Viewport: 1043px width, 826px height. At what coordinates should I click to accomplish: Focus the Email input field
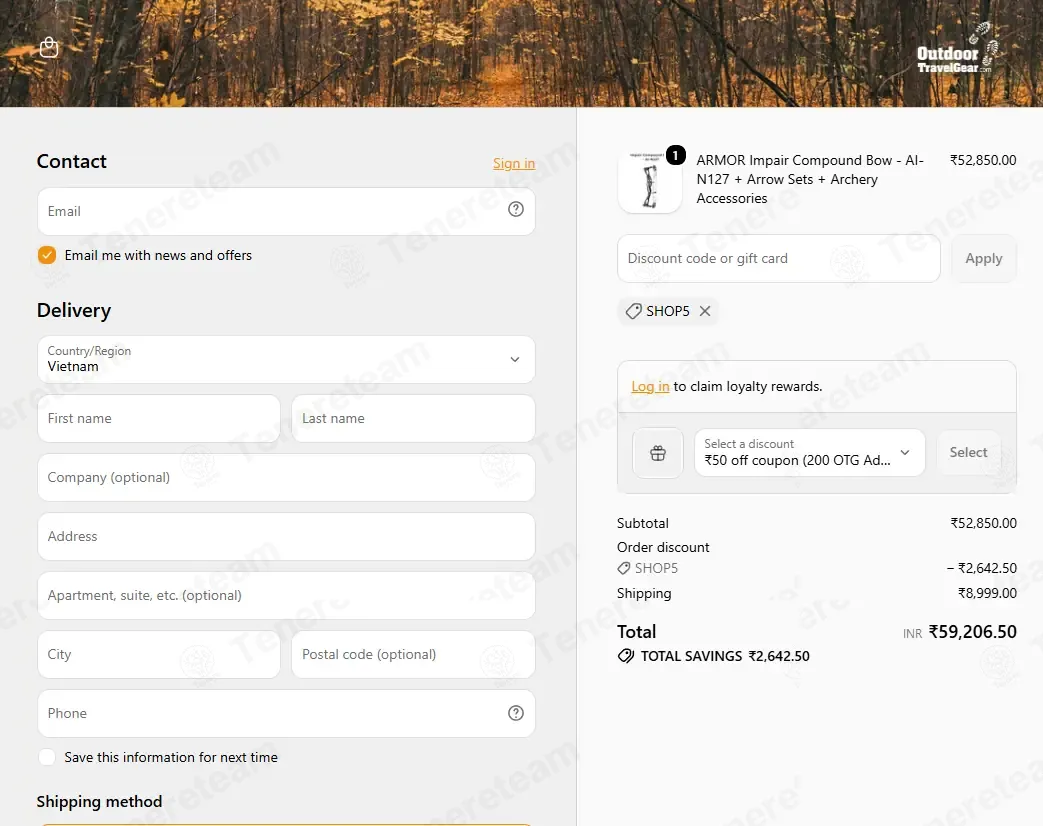tap(286, 211)
